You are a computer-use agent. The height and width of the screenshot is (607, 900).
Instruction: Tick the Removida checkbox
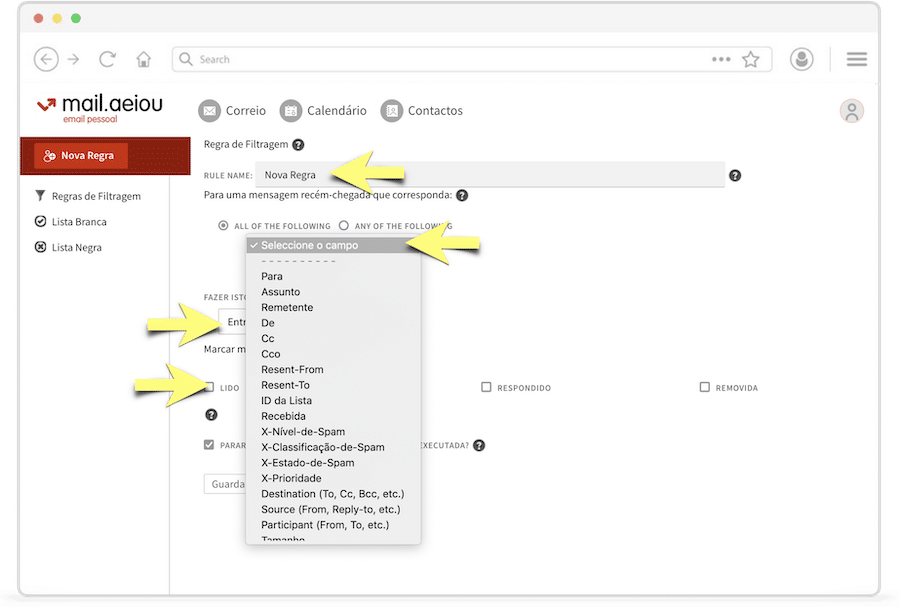(x=705, y=387)
